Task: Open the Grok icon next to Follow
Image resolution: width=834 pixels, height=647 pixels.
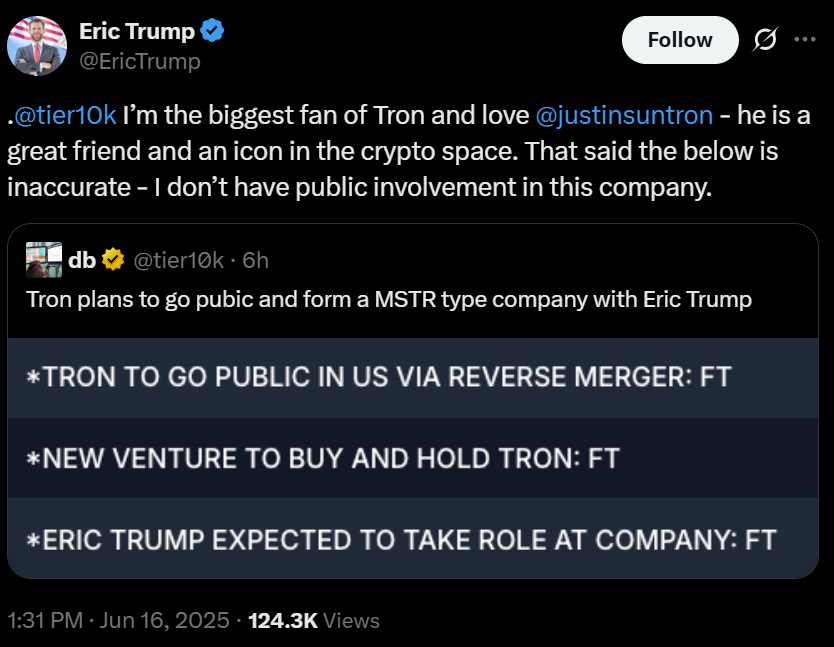Action: 765,40
